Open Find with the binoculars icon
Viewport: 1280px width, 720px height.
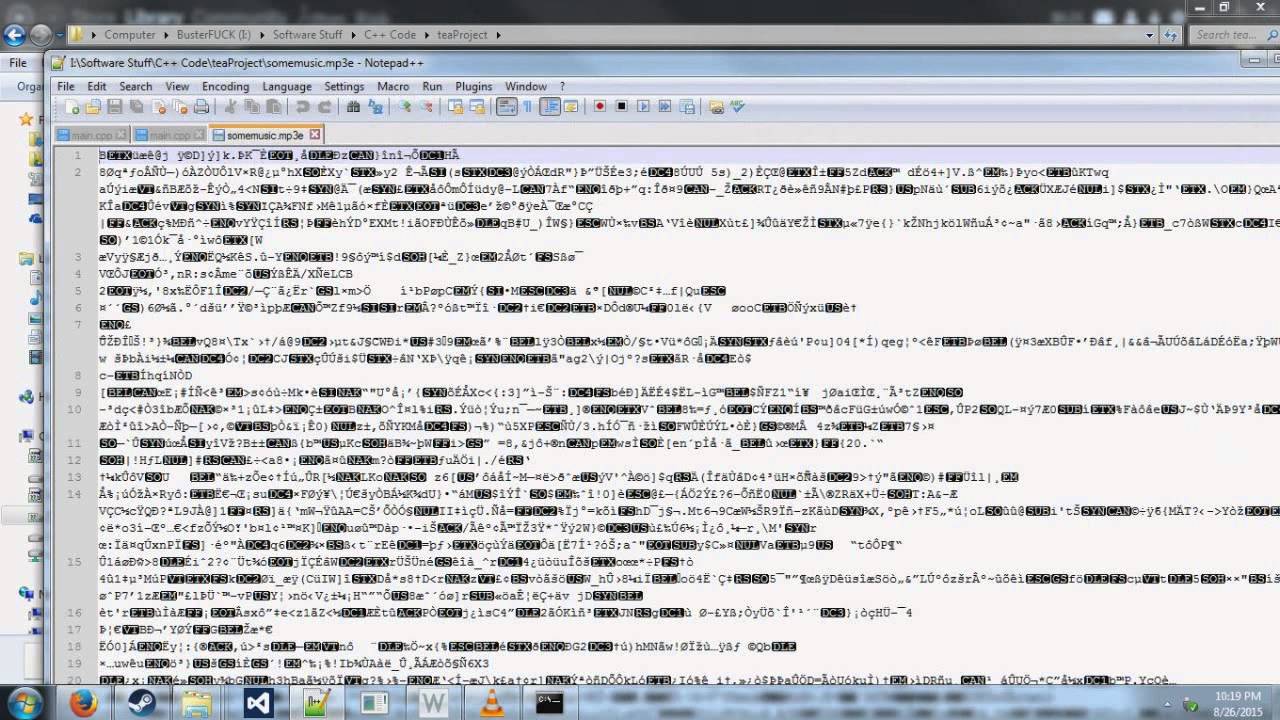353,107
